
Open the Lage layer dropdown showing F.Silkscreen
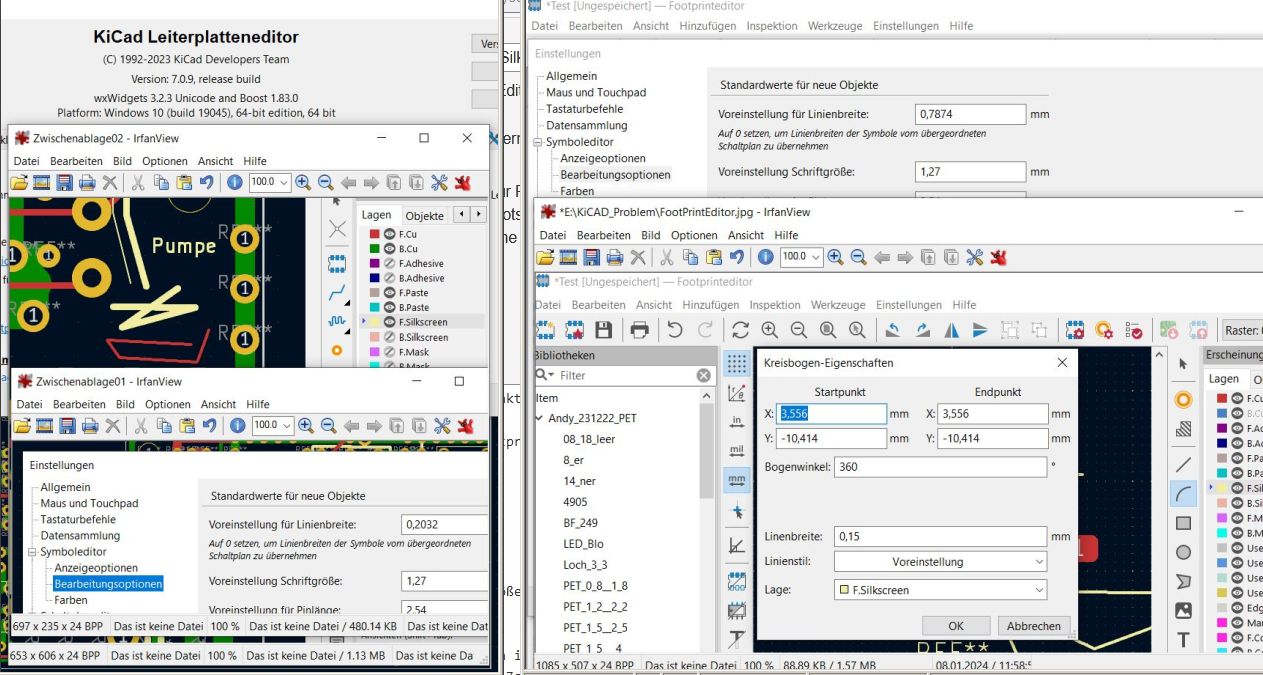(940, 590)
